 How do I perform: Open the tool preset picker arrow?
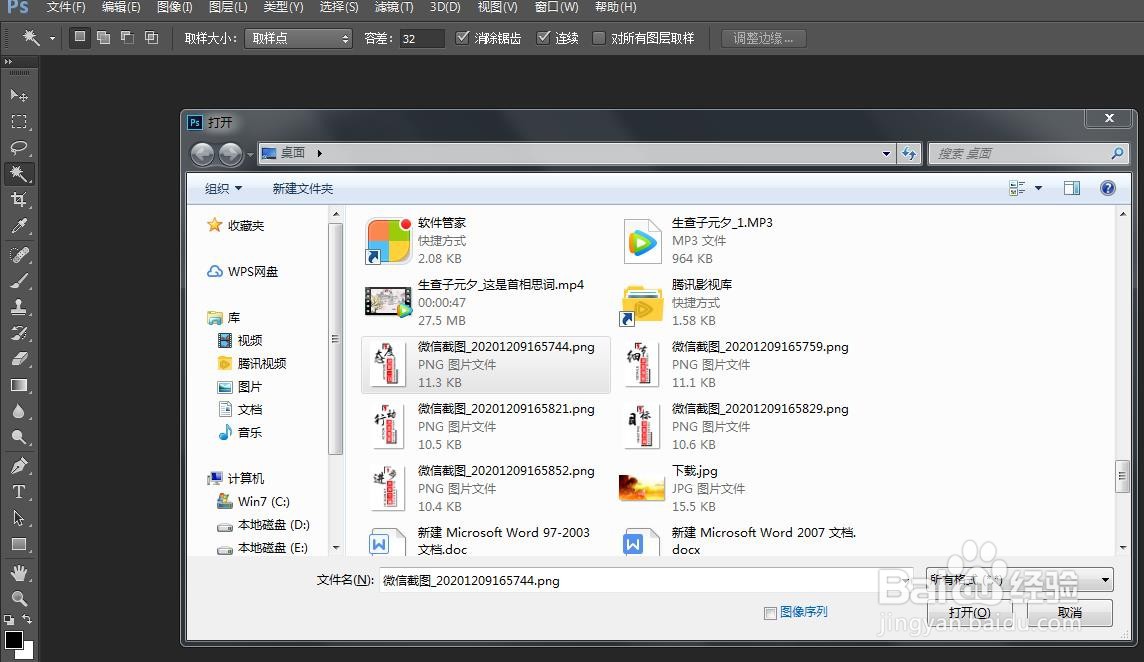click(53, 39)
